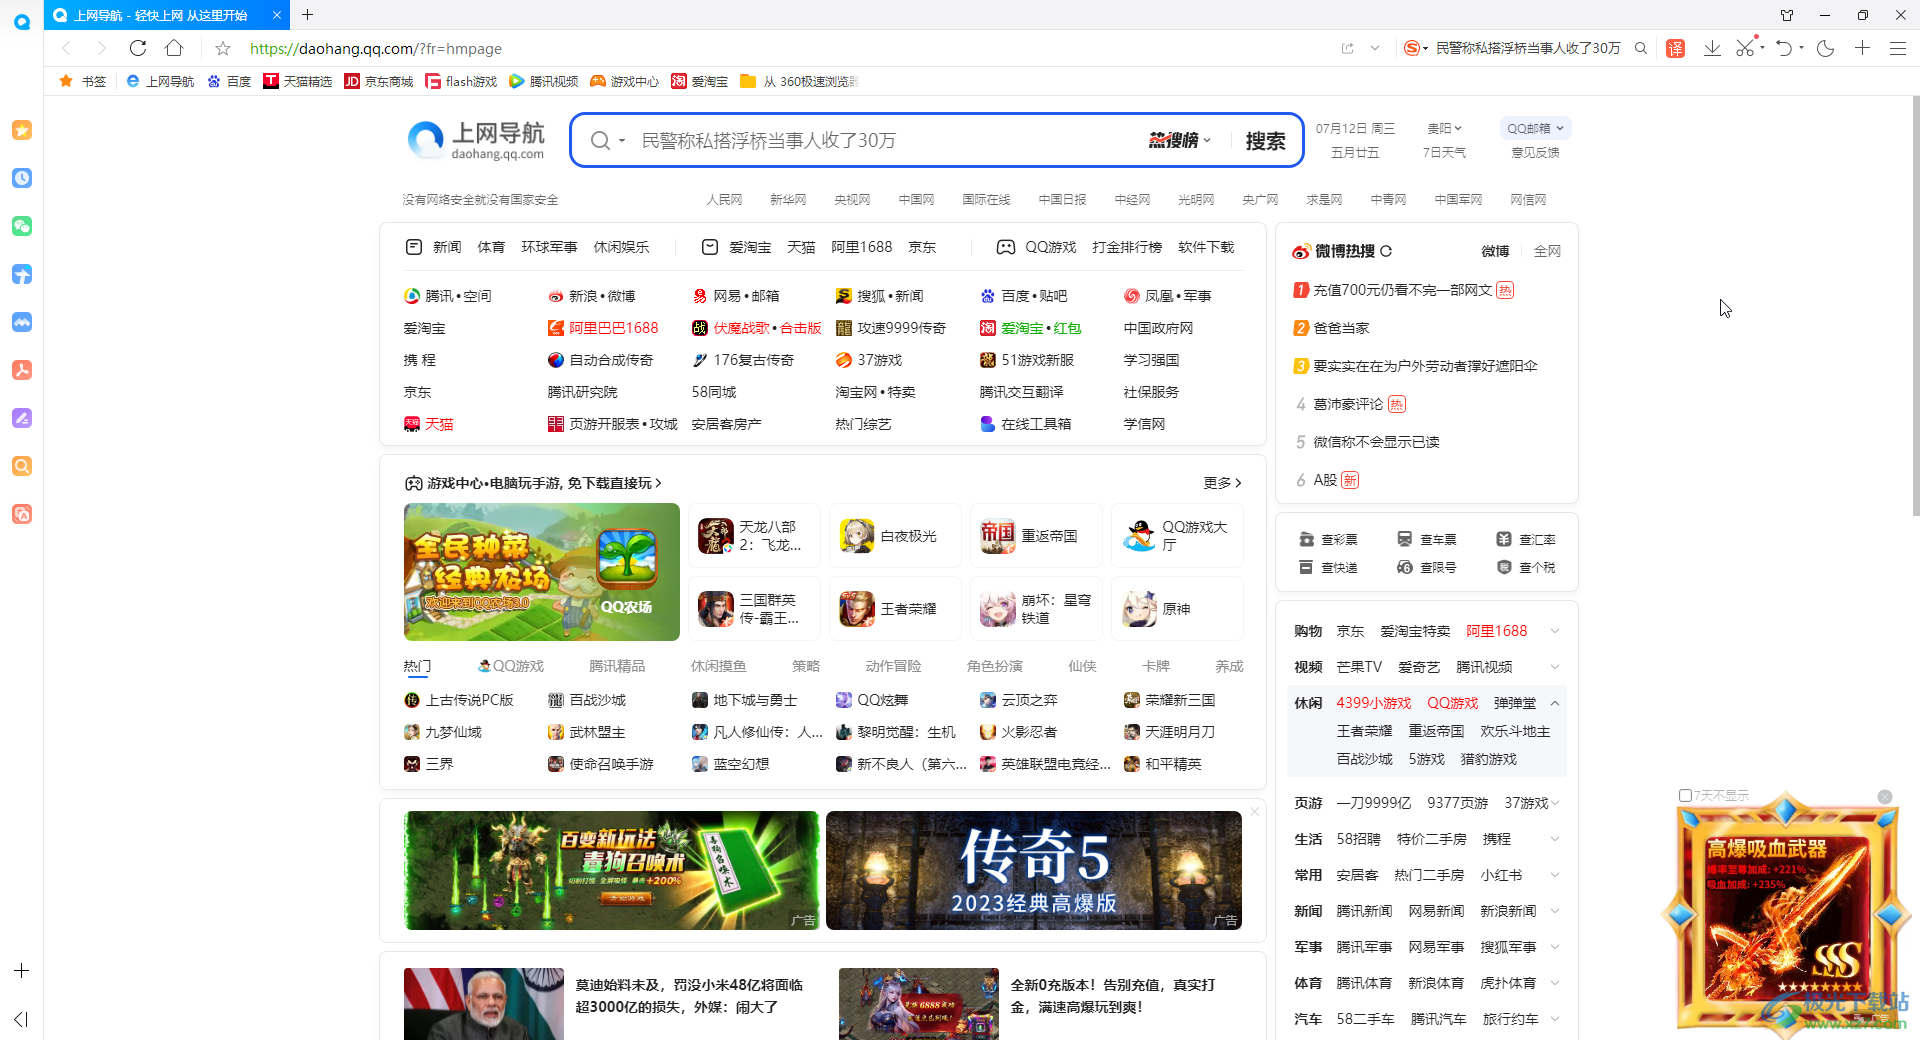
Task: Open the browser skin shirt icon
Action: pos(1787,15)
